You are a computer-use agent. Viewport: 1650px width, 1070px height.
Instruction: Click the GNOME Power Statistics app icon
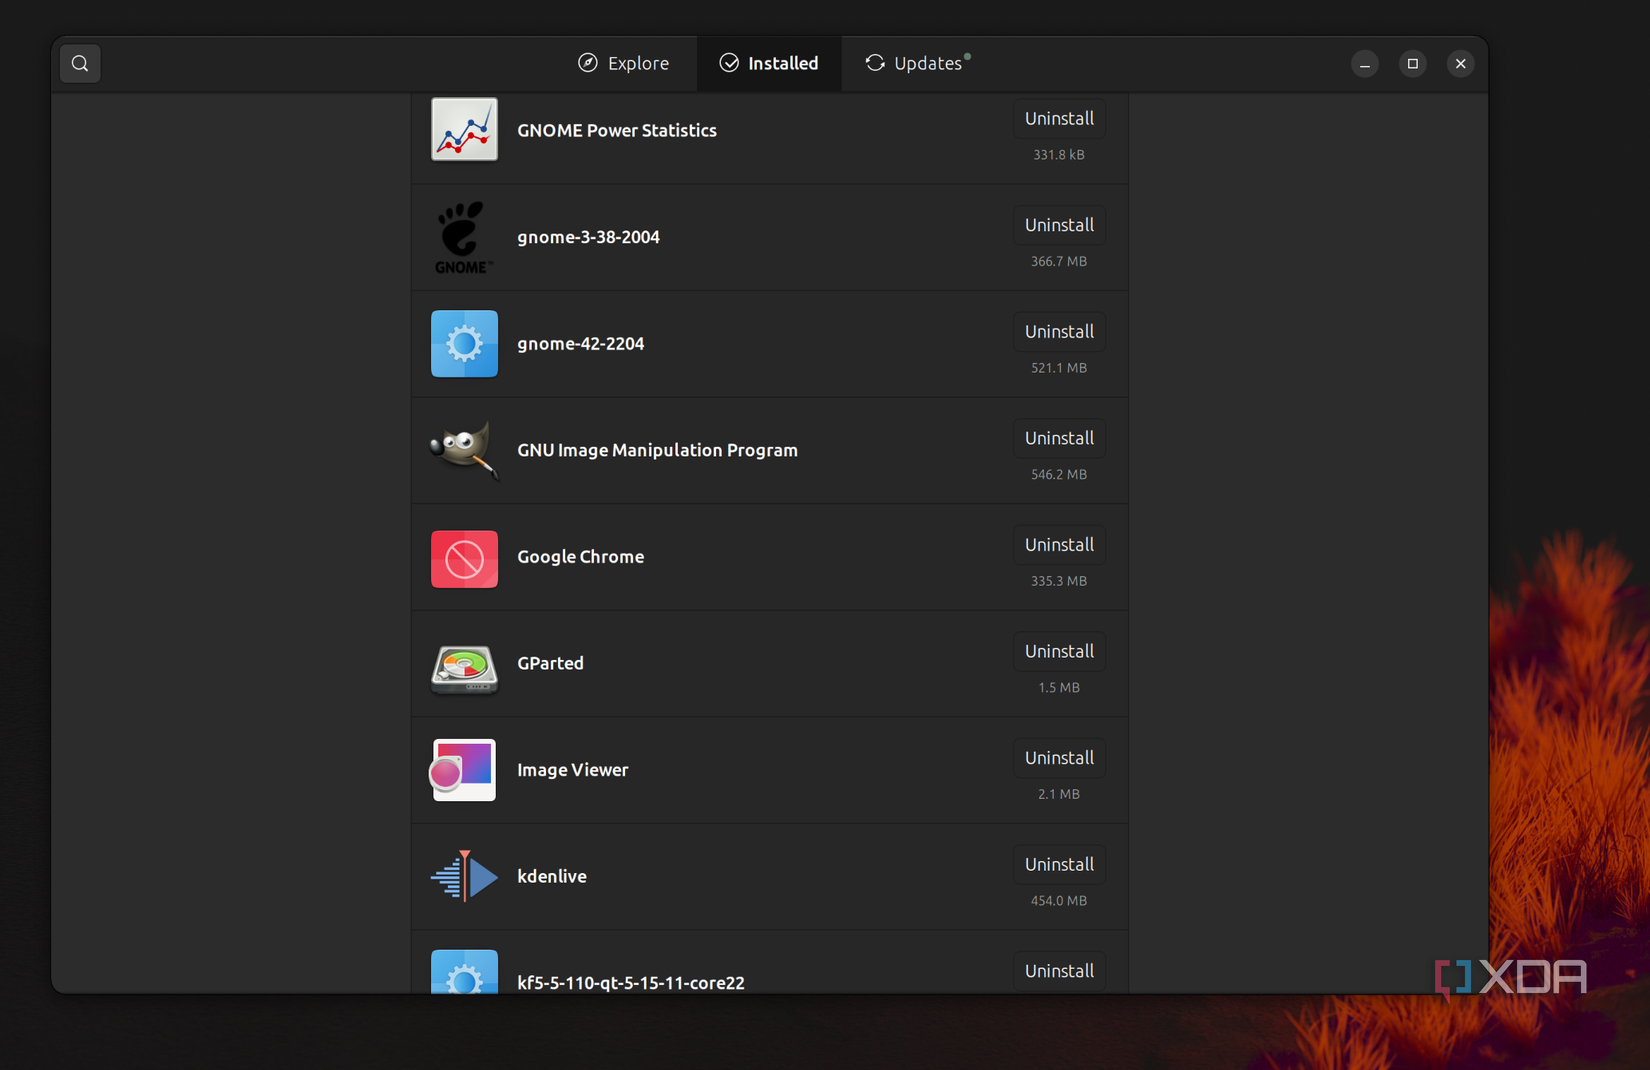(464, 130)
